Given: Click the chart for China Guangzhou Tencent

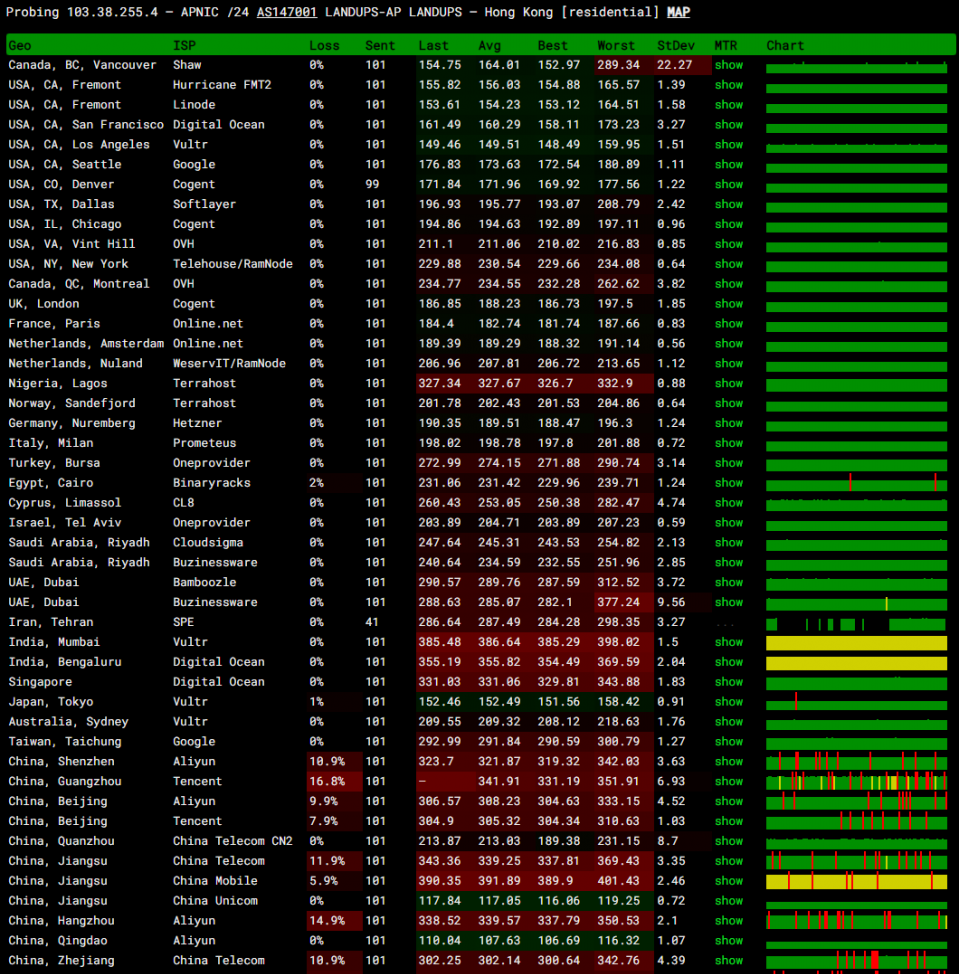Looking at the screenshot, I should coord(856,782).
